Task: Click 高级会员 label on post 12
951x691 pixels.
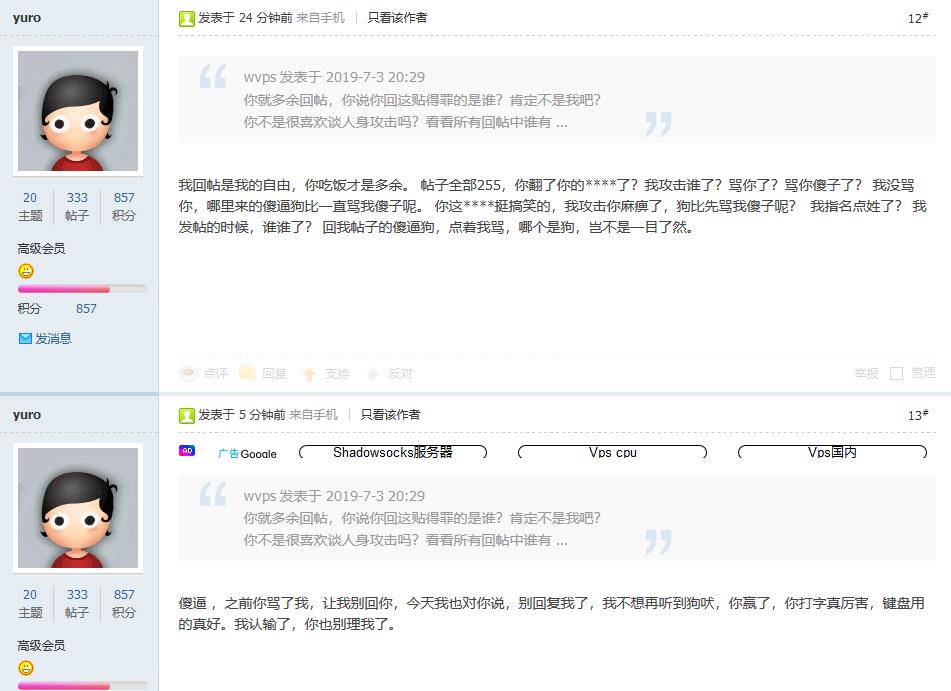Action: [x=41, y=249]
